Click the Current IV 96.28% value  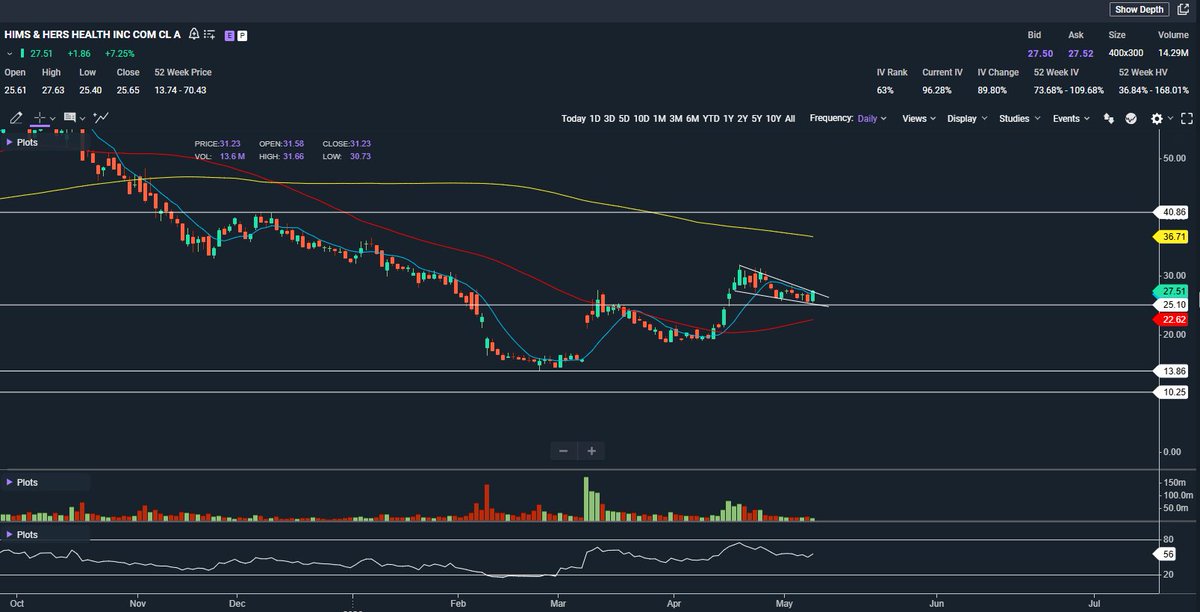(938, 90)
